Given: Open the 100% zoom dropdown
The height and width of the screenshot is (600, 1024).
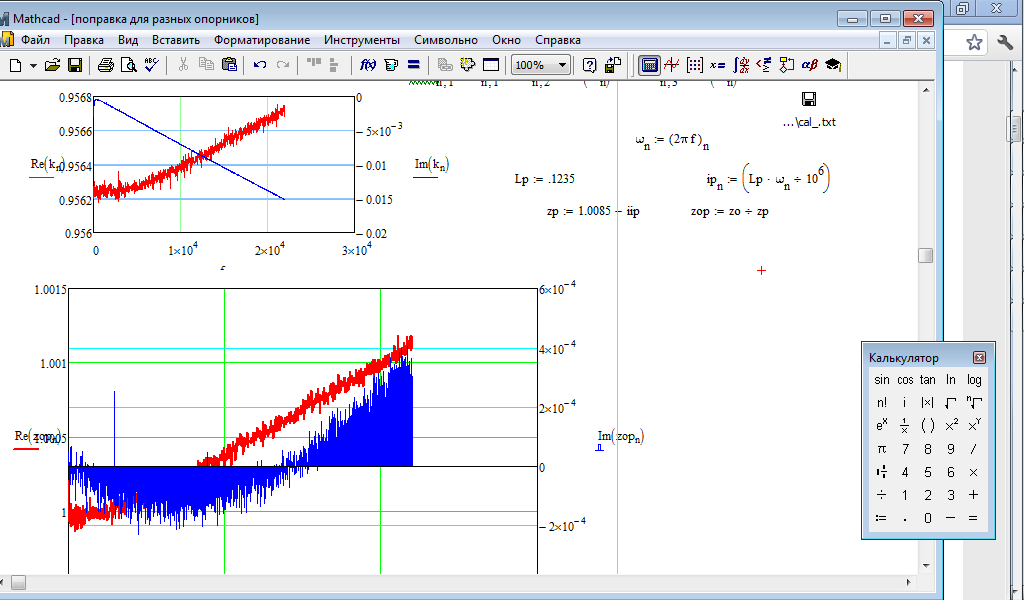Looking at the screenshot, I should point(562,65).
